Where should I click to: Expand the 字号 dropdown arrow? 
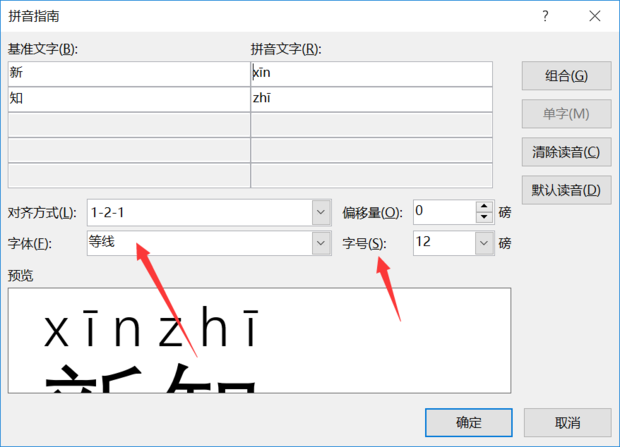pyautogui.click(x=484, y=243)
